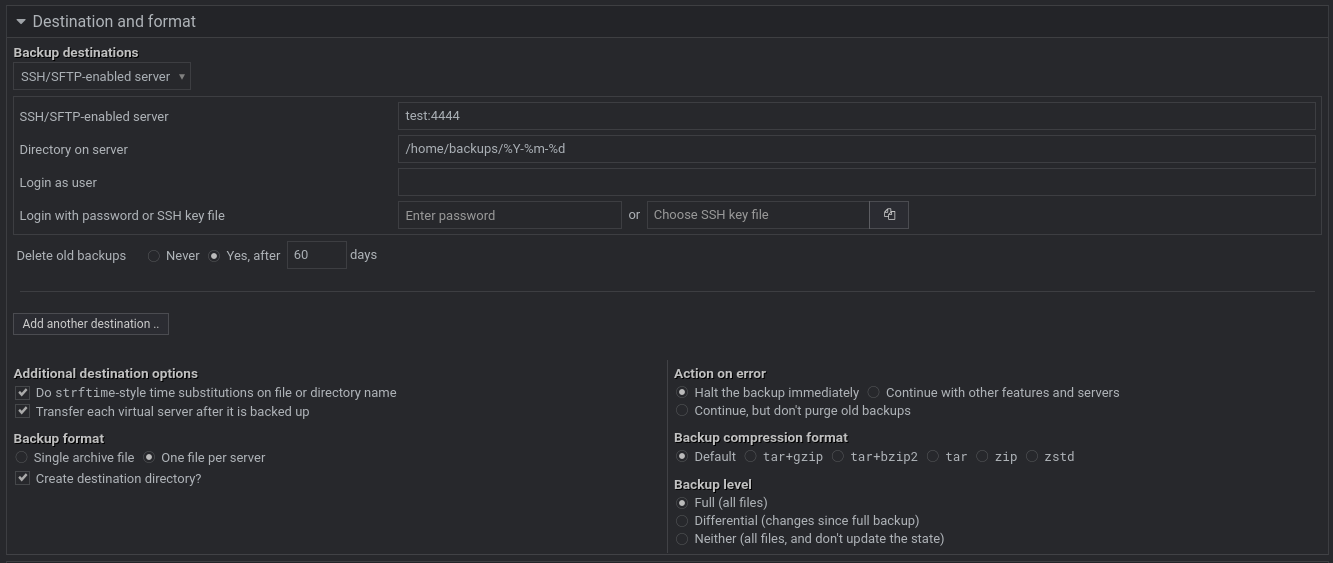Choose tar+gzip compression format
Screen dimensions: 1333x563
tap(751, 457)
